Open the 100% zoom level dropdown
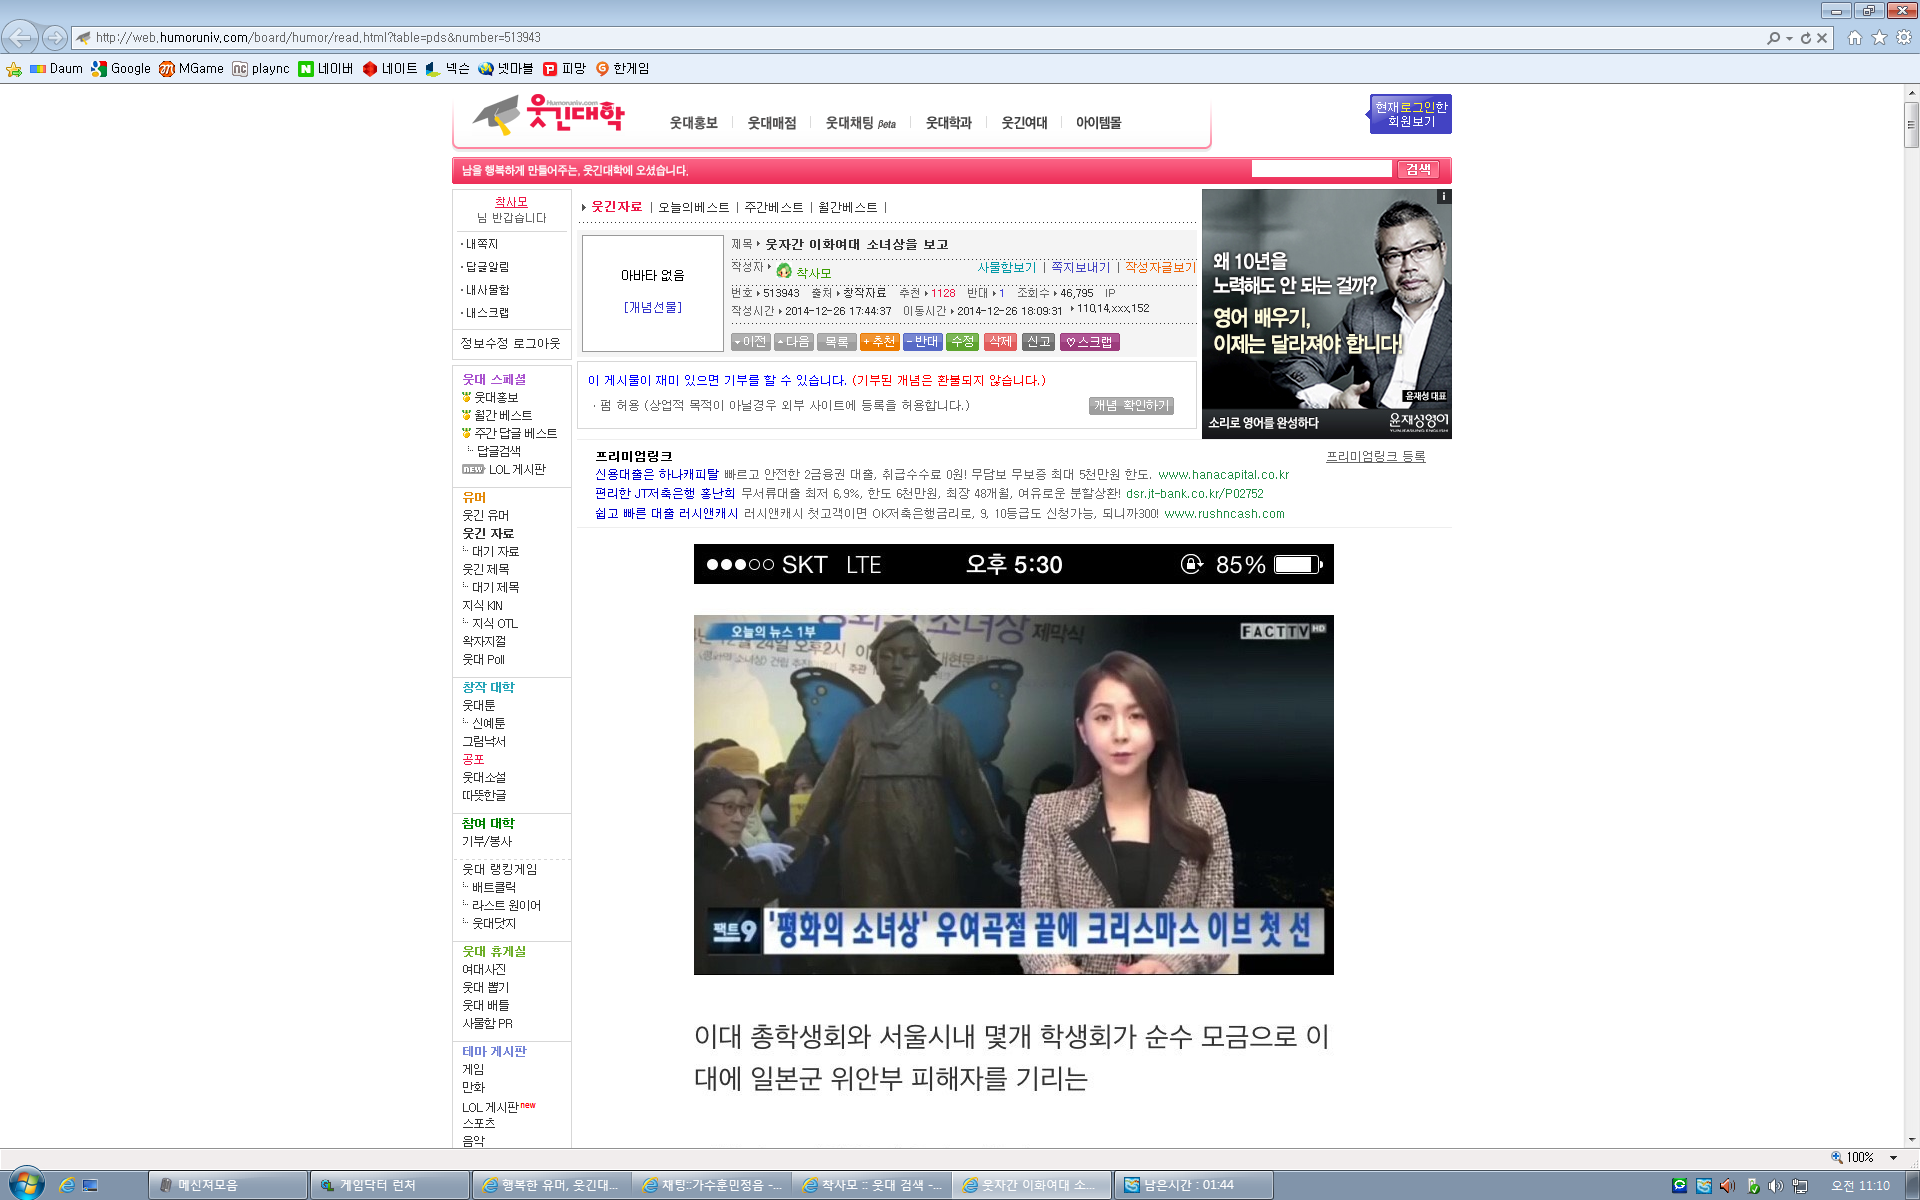 click(1893, 1157)
